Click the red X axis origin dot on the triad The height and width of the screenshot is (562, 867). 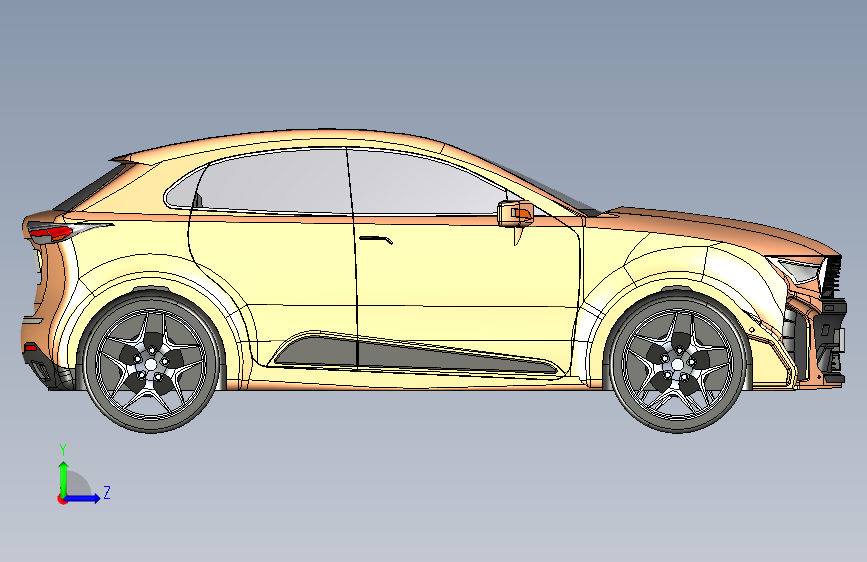(x=62, y=499)
